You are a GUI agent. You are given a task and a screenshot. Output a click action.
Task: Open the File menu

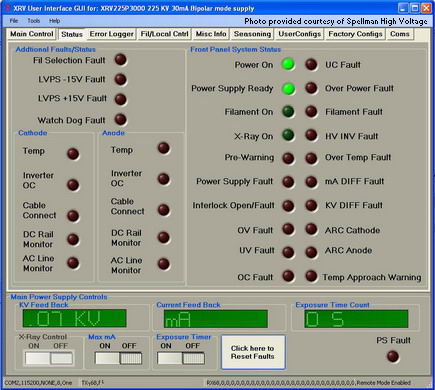14,21
